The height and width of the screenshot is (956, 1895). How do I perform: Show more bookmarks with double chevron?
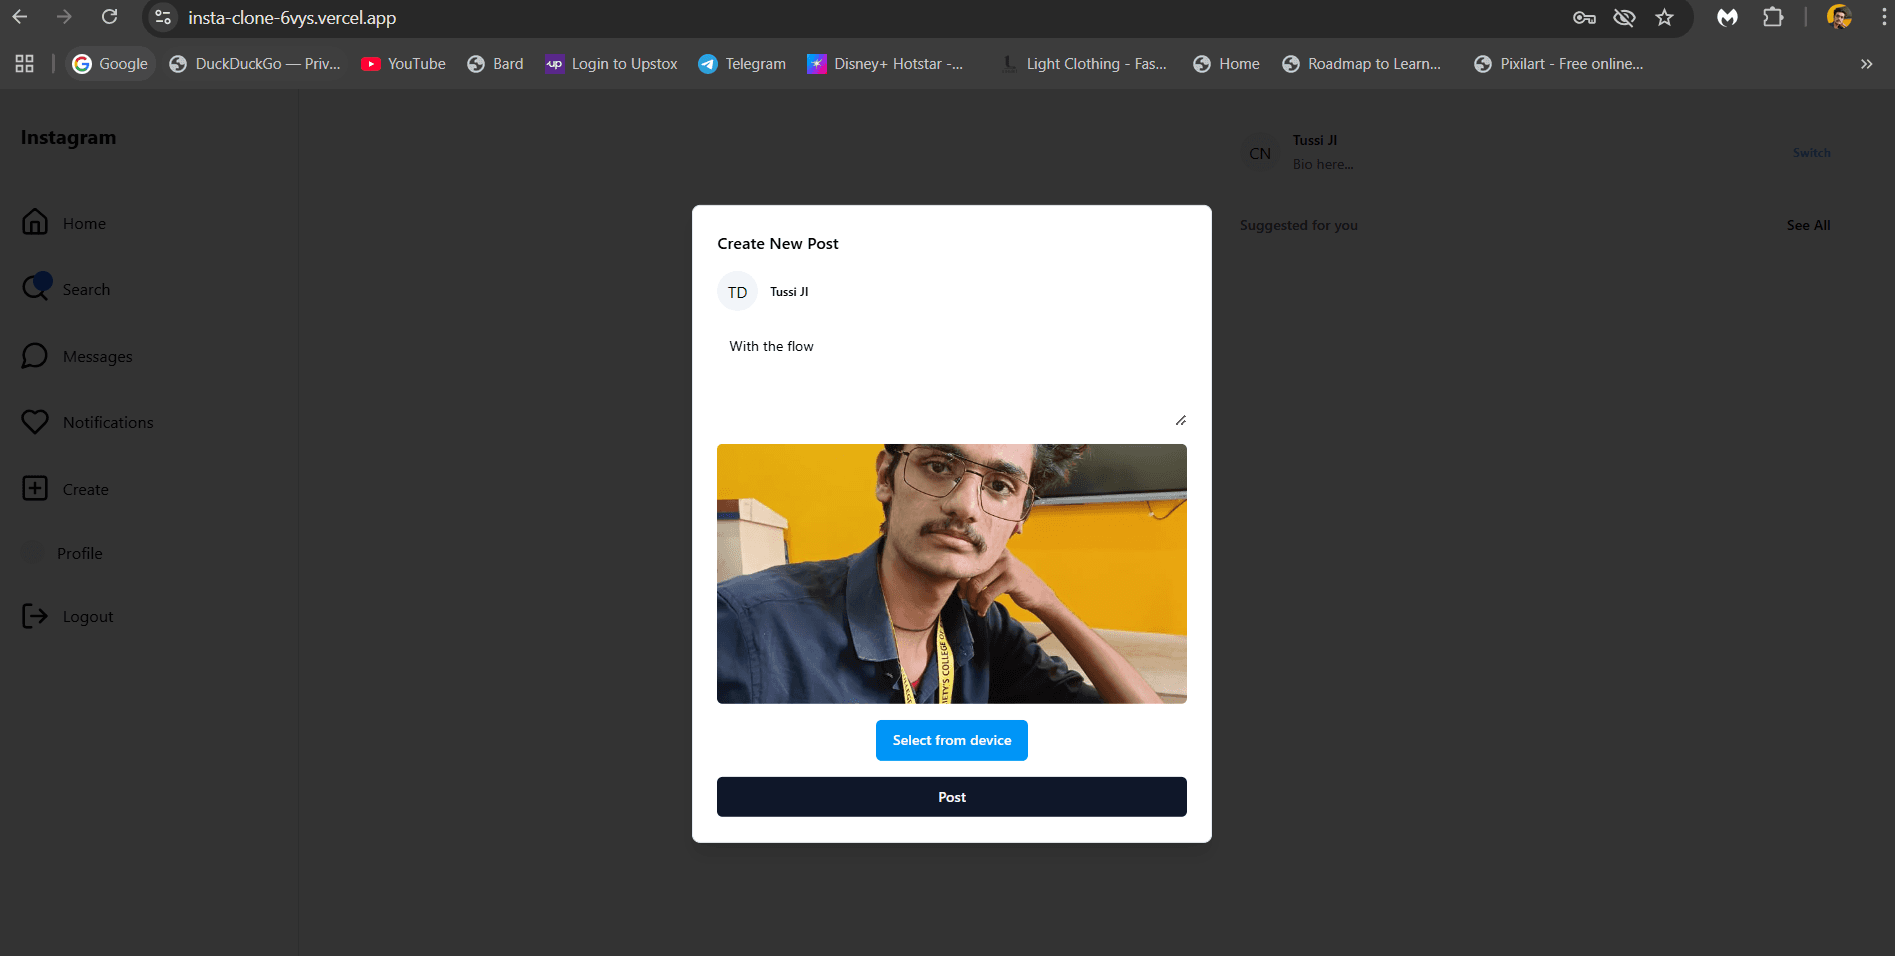1866,64
